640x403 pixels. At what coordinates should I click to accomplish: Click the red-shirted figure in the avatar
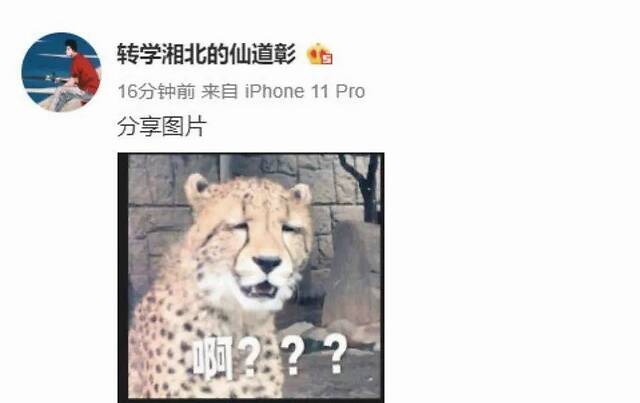tap(83, 71)
